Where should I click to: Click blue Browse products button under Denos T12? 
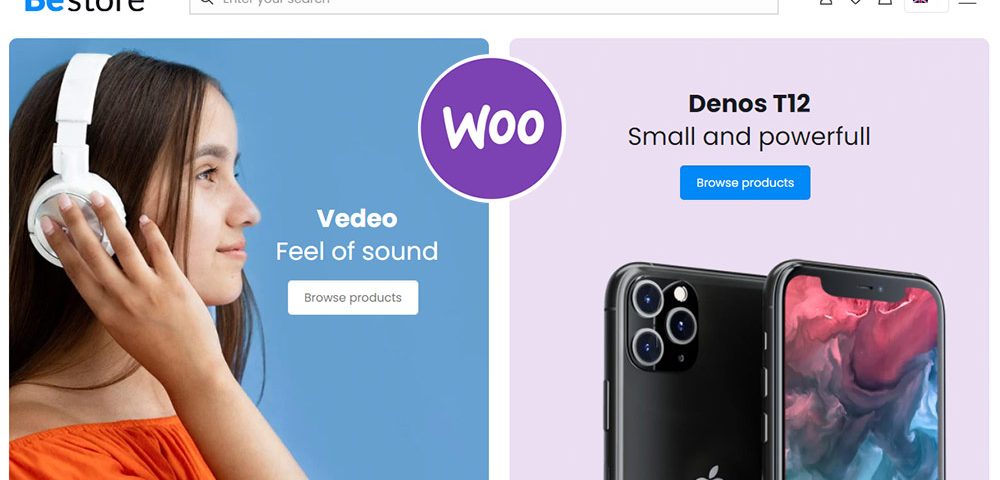pyautogui.click(x=745, y=183)
